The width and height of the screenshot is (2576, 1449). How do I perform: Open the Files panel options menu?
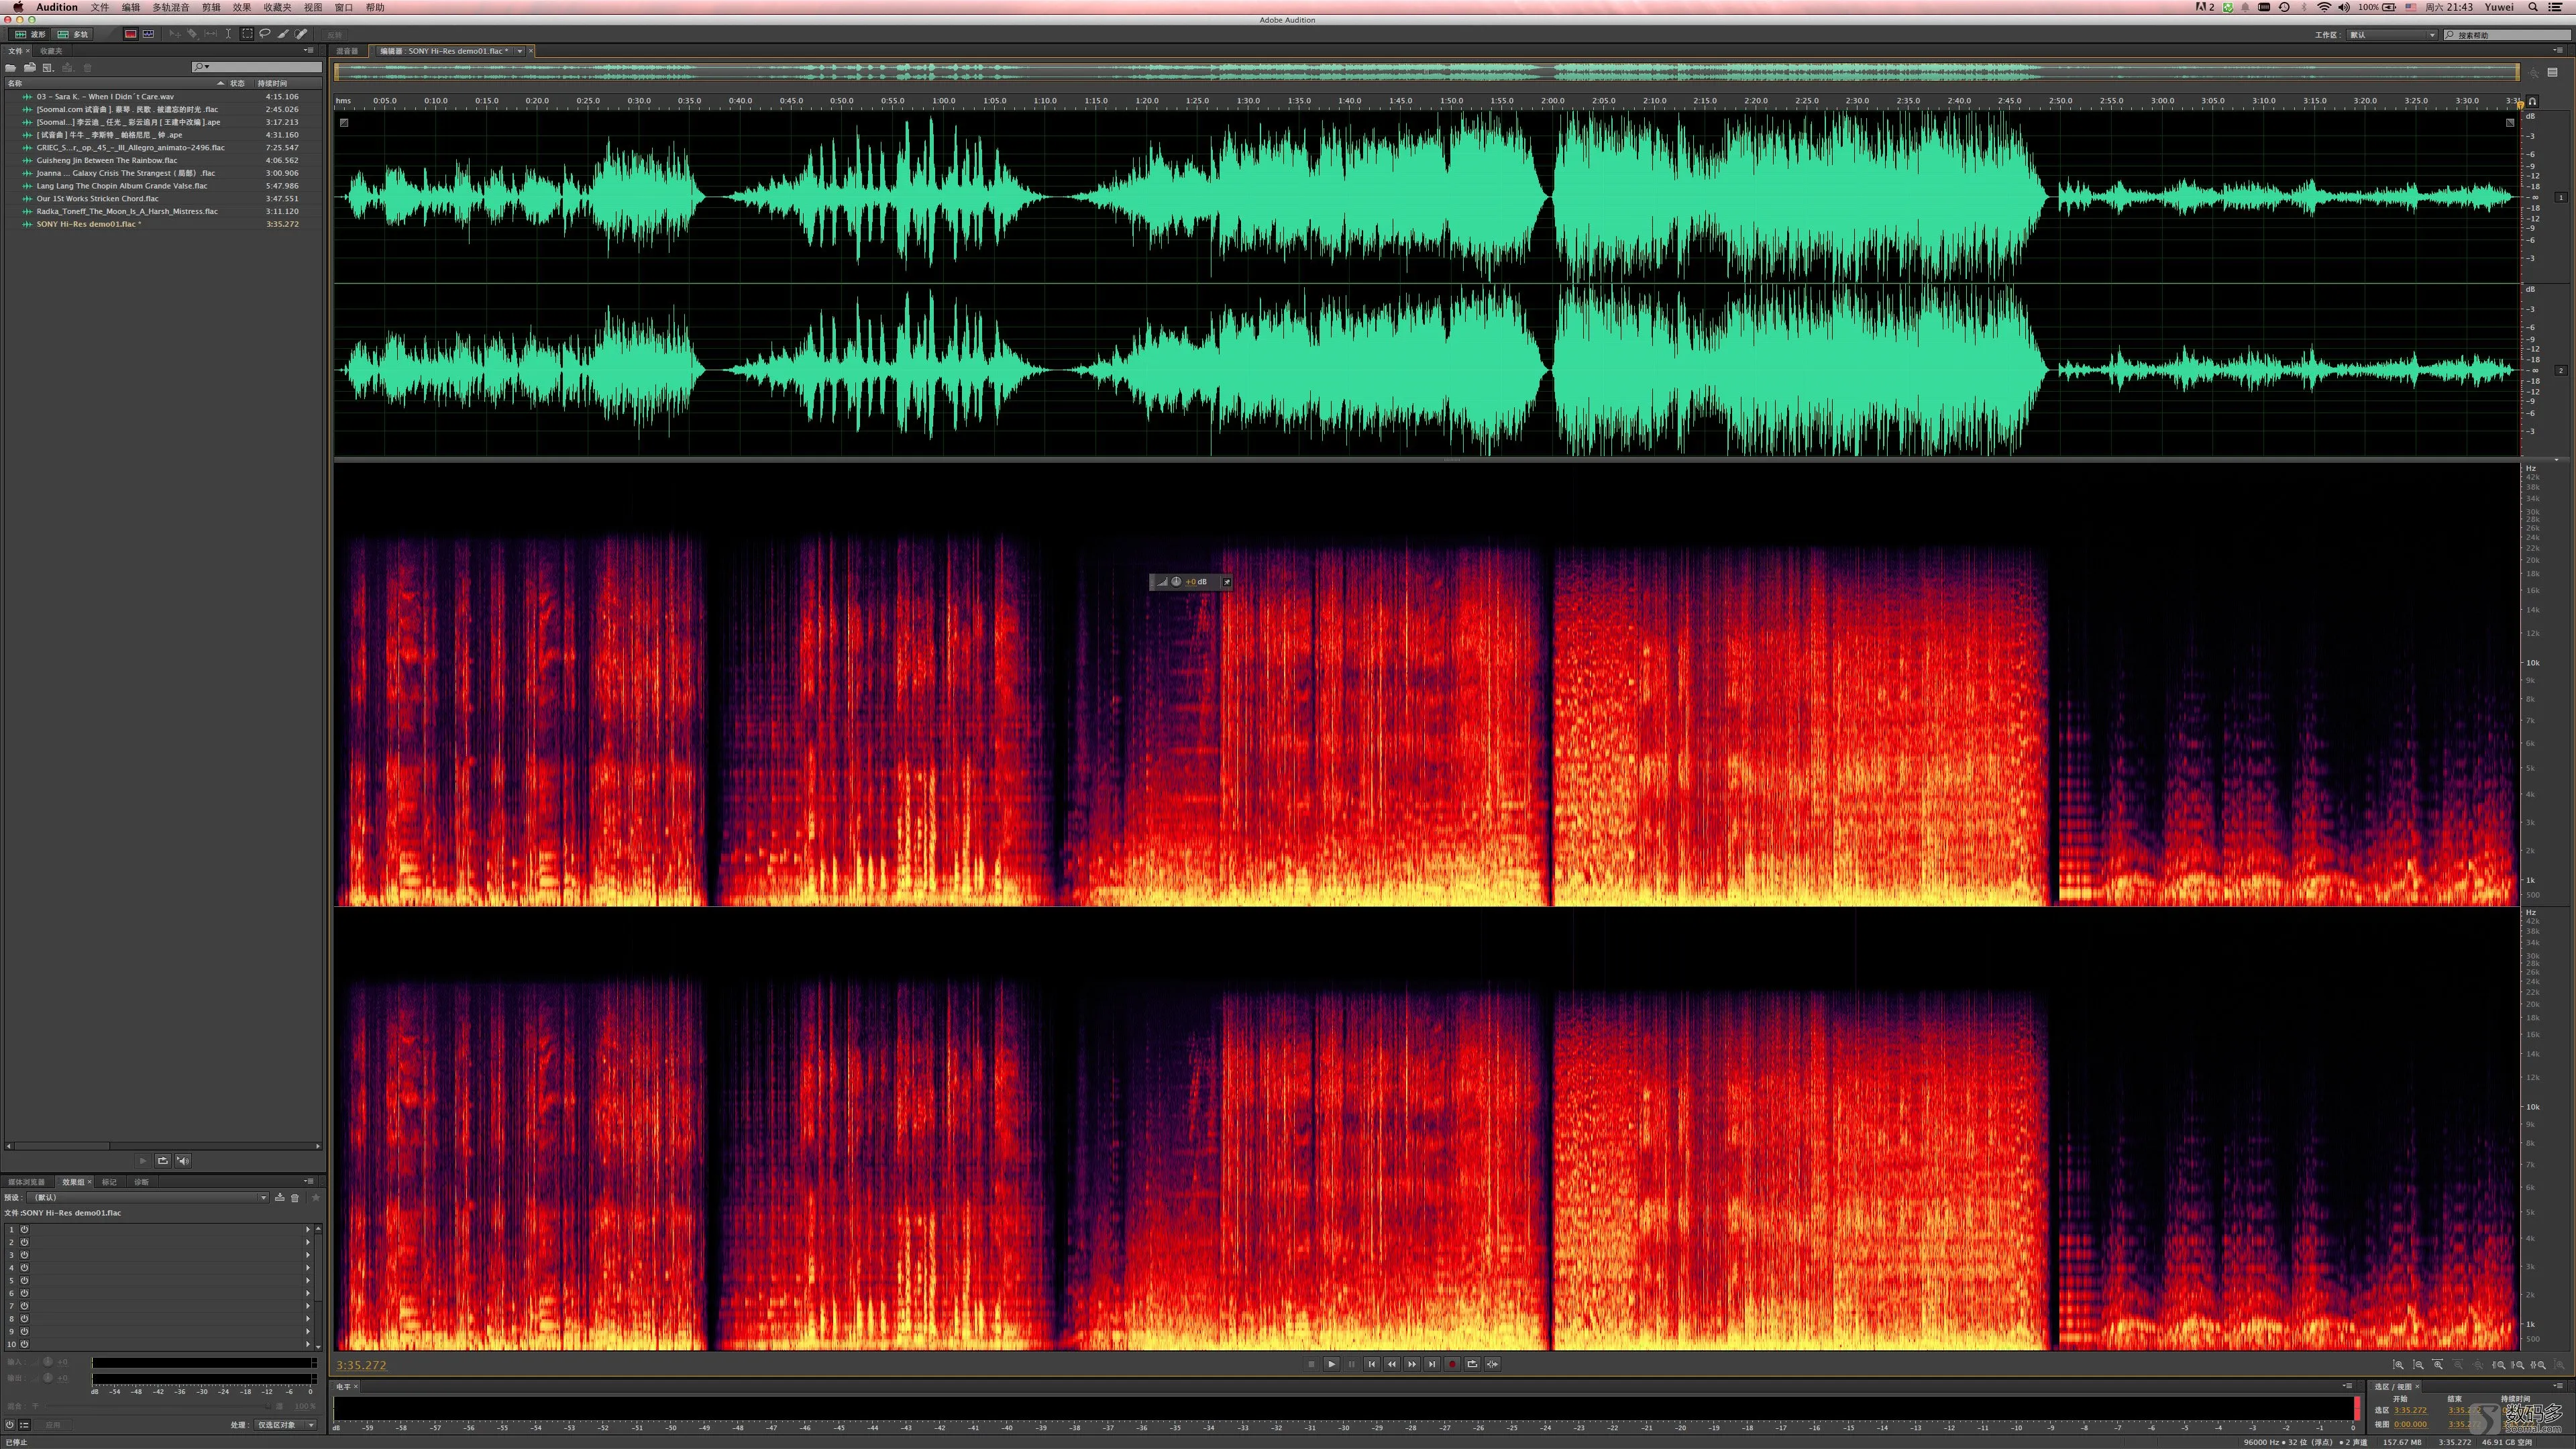(x=309, y=51)
